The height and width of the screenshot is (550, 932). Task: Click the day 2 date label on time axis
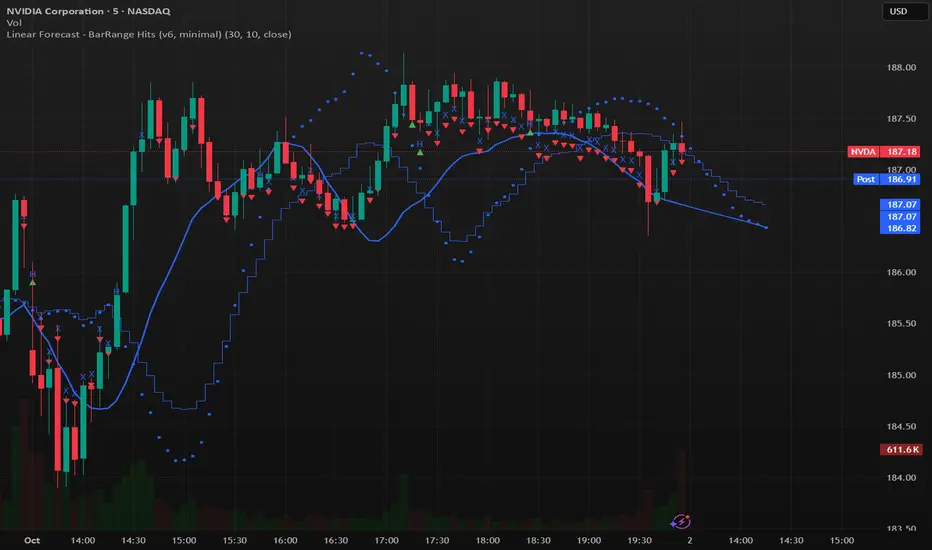(x=689, y=540)
